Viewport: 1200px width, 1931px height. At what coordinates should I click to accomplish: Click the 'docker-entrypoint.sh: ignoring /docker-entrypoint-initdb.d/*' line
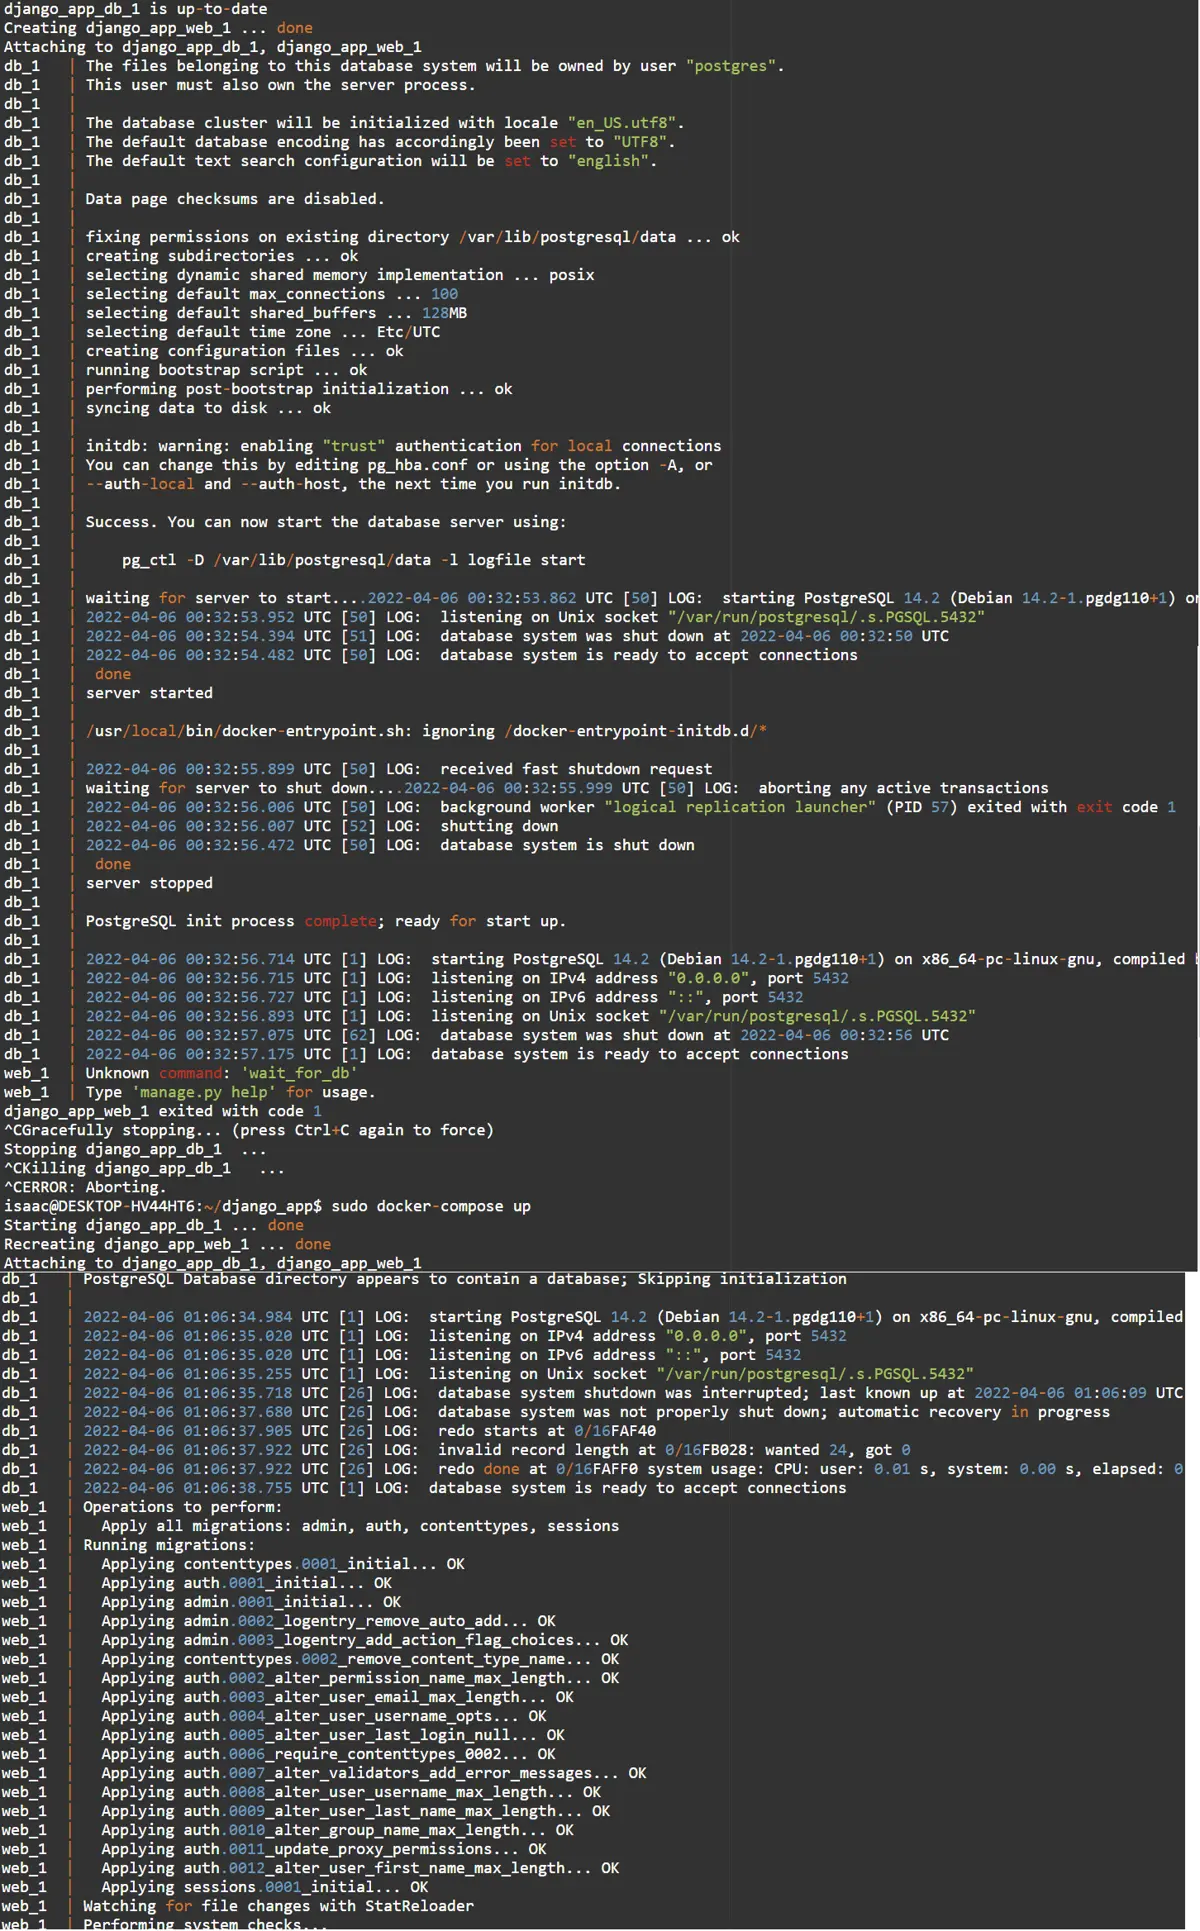tap(426, 731)
